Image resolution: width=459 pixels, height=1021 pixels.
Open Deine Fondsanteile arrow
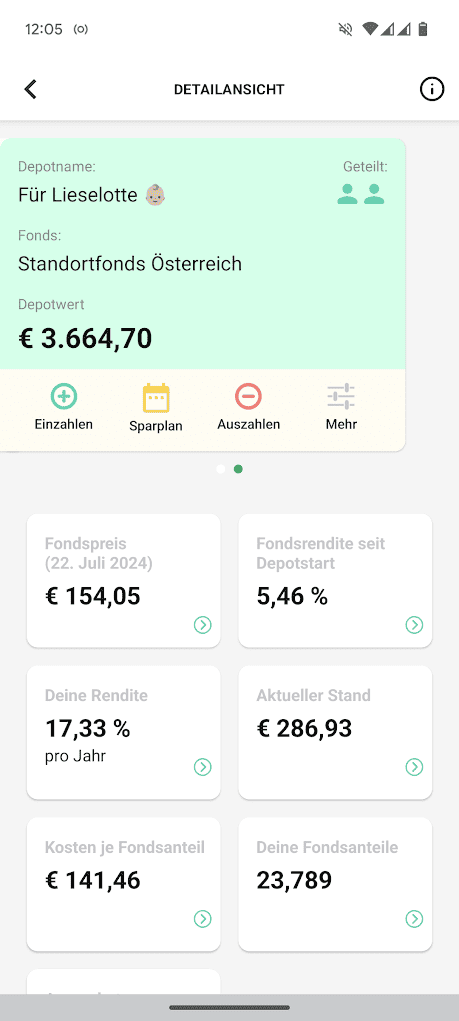414,919
